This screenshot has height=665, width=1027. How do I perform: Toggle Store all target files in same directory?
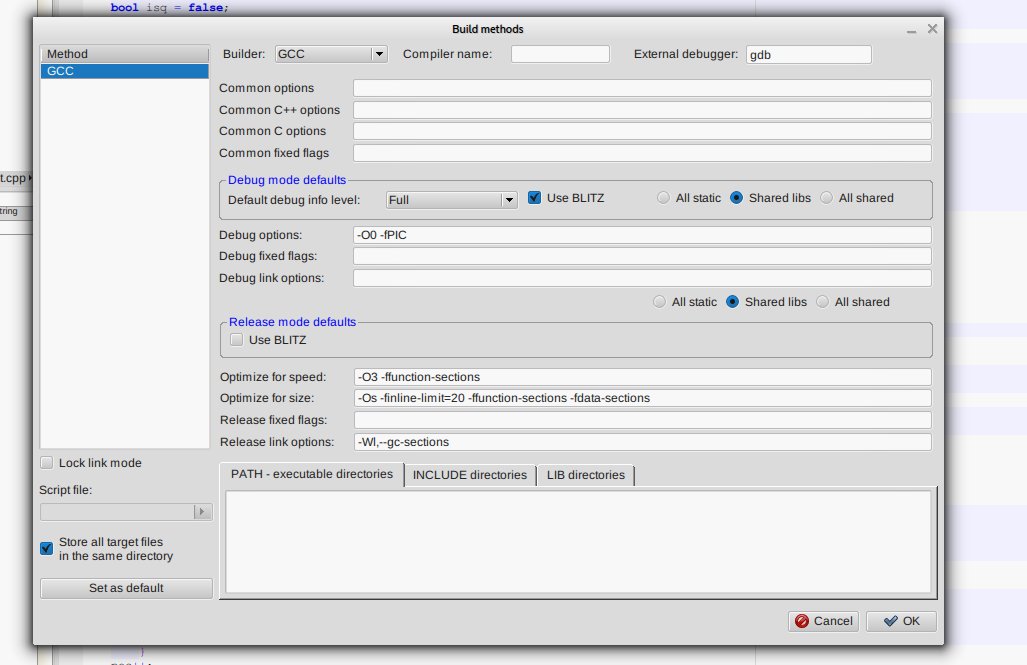[x=47, y=548]
